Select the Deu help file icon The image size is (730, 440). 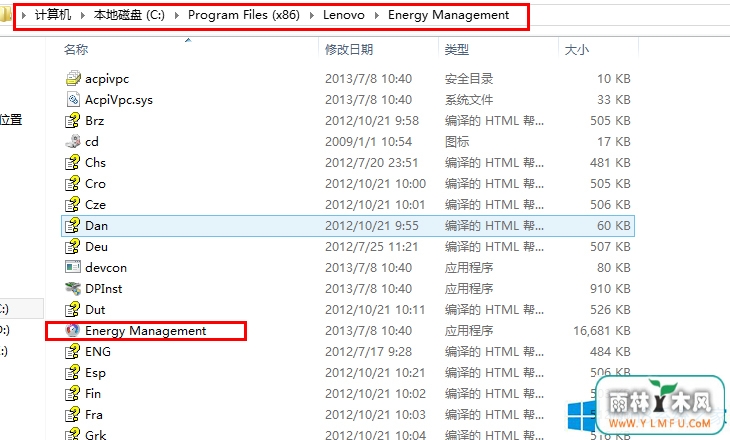tap(73, 246)
